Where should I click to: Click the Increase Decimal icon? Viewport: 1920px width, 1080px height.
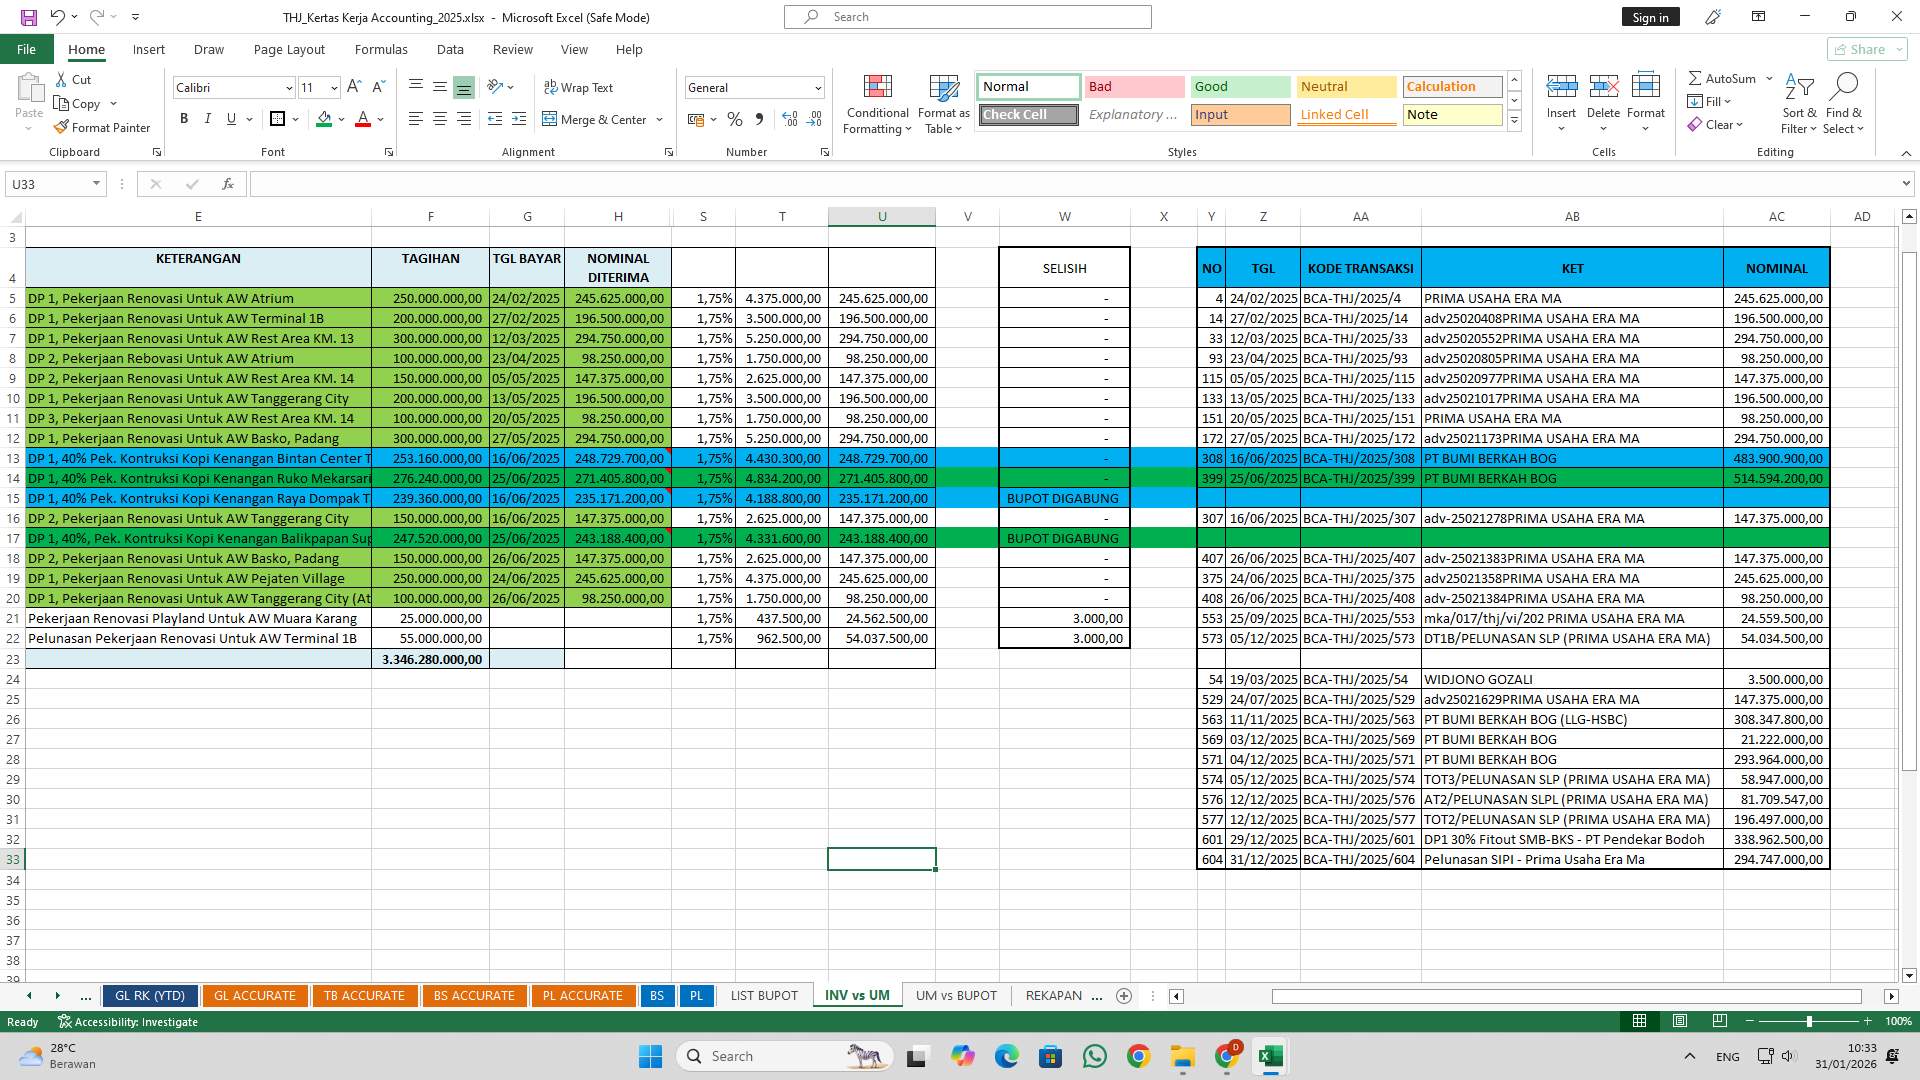coord(789,119)
